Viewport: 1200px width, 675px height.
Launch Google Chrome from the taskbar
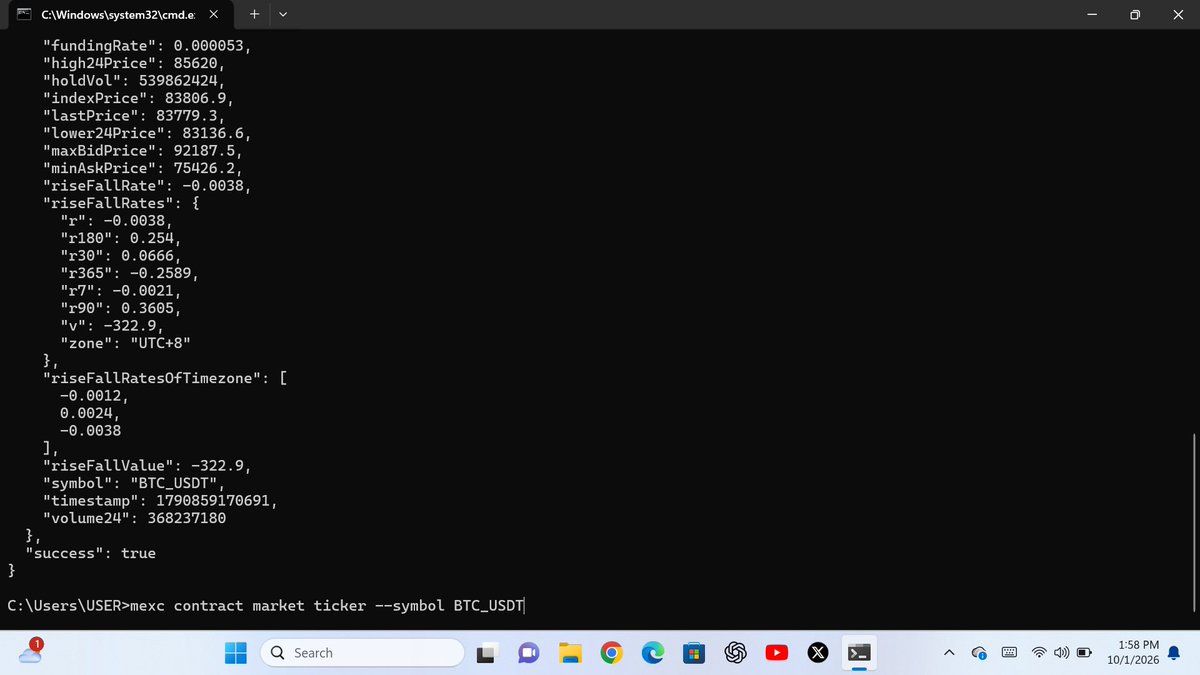point(612,653)
